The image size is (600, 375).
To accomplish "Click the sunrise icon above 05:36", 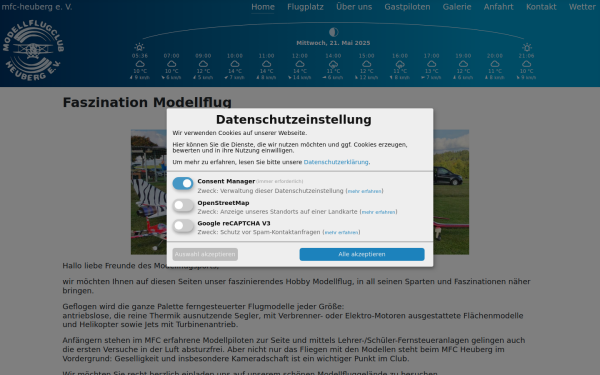I will pos(139,47).
